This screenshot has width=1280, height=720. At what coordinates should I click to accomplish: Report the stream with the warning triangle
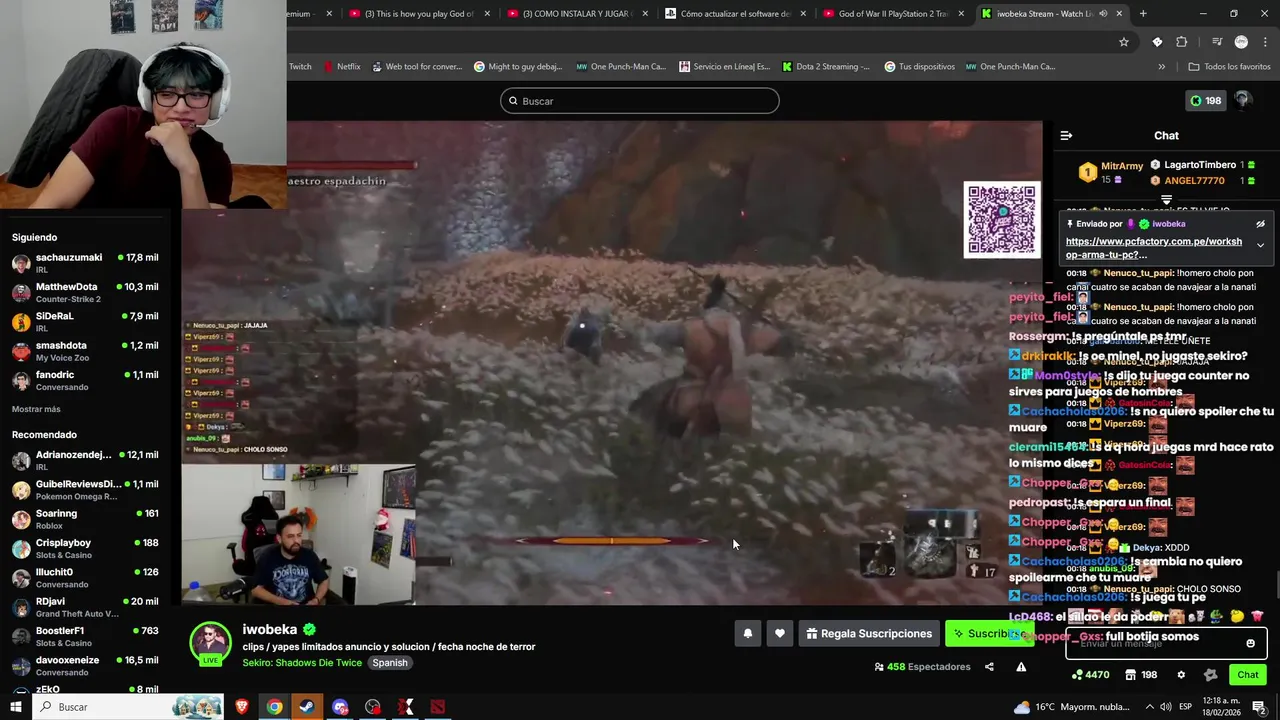point(1021,667)
